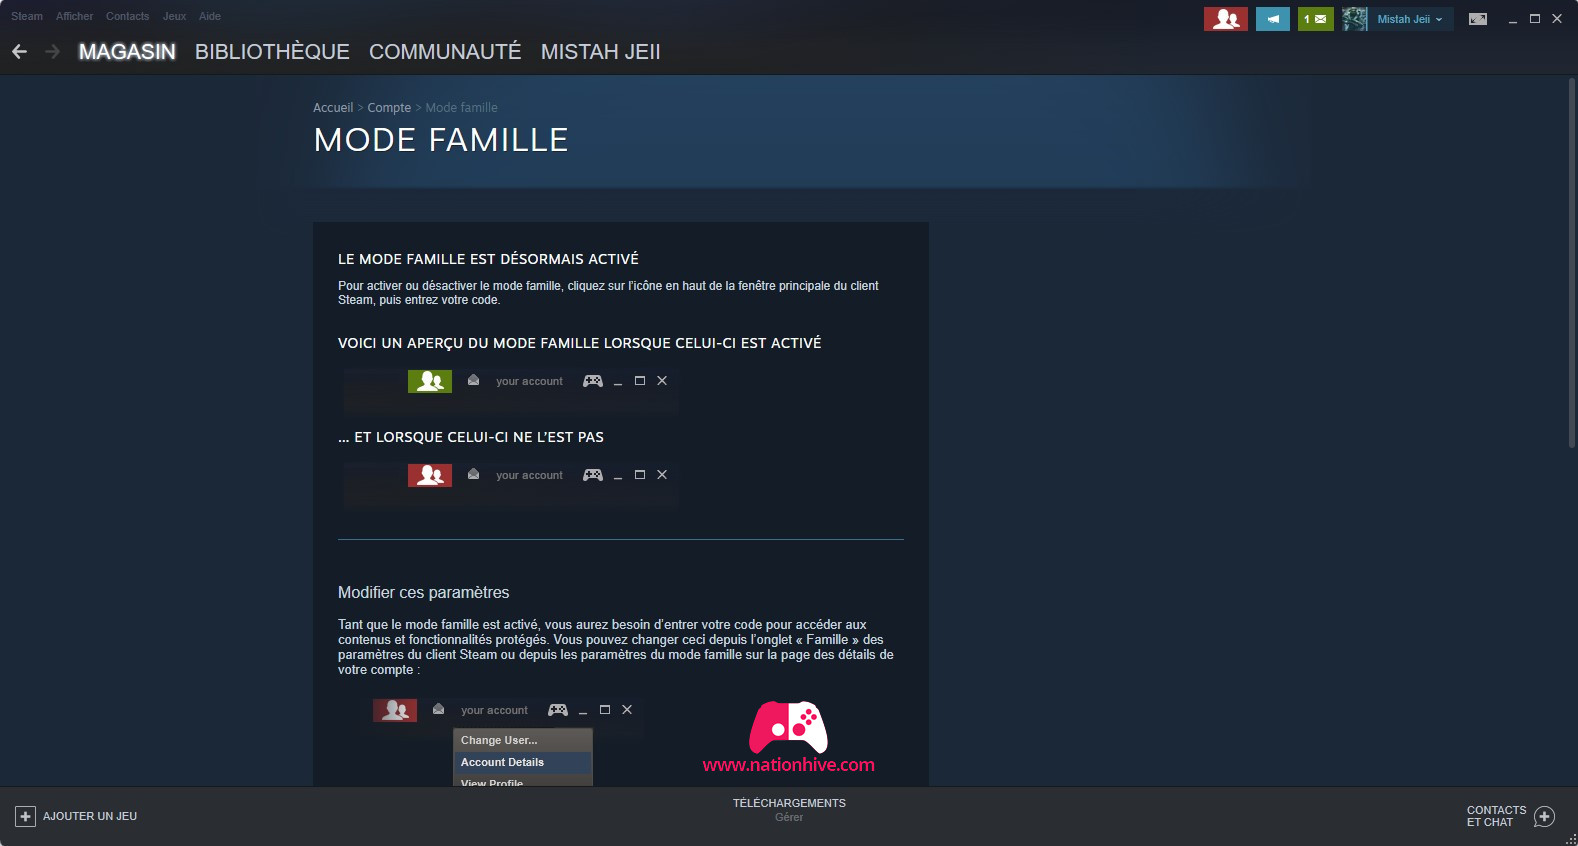Image resolution: width=1578 pixels, height=846 pixels.
Task: Open the Jeux menu
Action: 174,16
